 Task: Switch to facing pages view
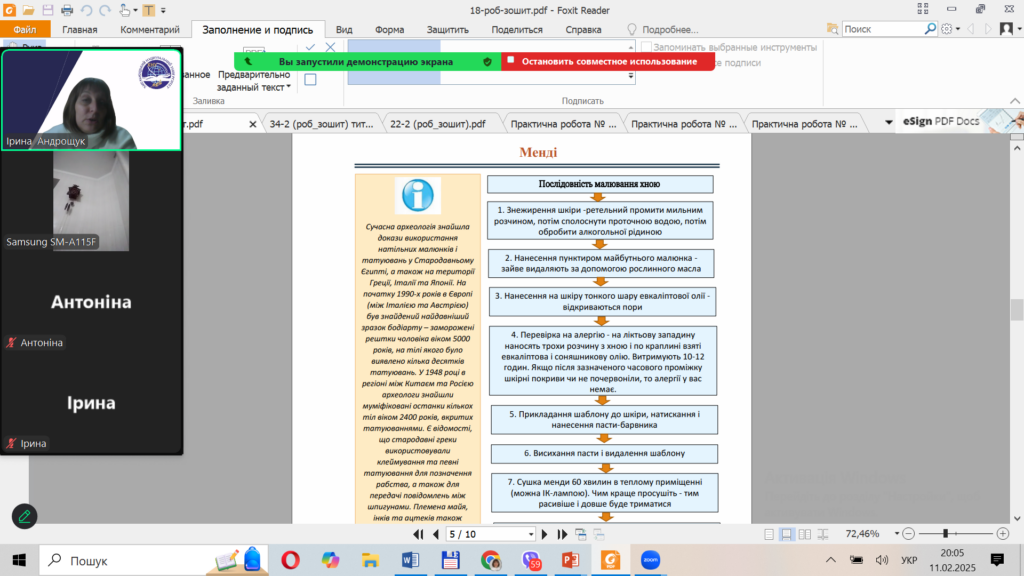(x=805, y=534)
